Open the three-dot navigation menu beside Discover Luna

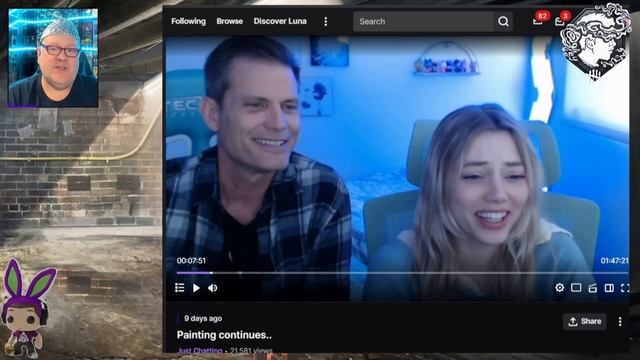pos(325,22)
